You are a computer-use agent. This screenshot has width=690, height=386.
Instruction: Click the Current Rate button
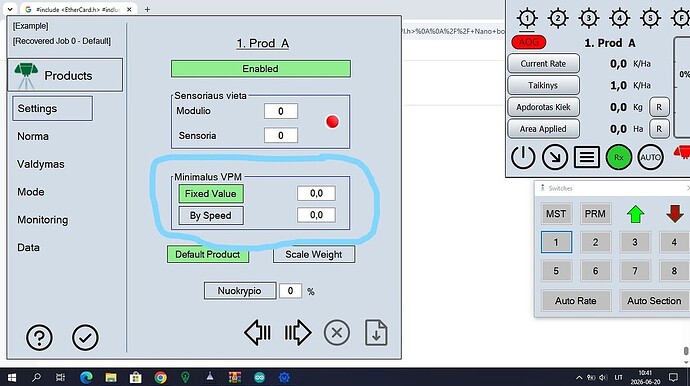[543, 63]
